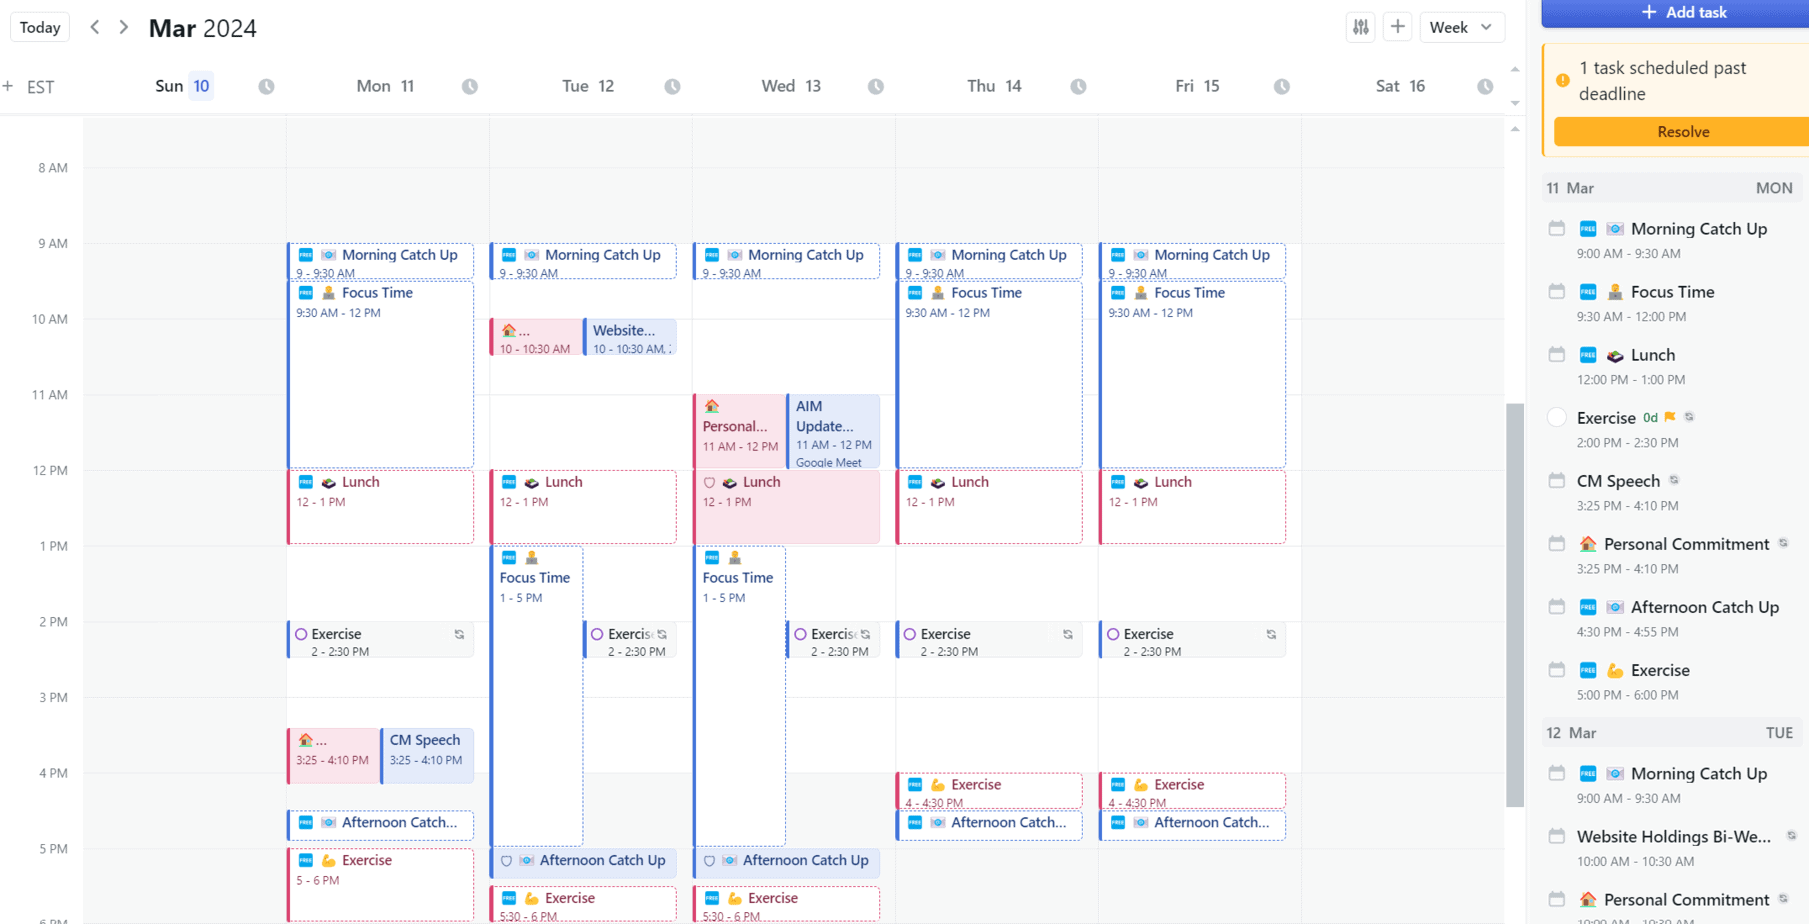Check off Friday's 2 PM Exercise circle

pos(1113,634)
